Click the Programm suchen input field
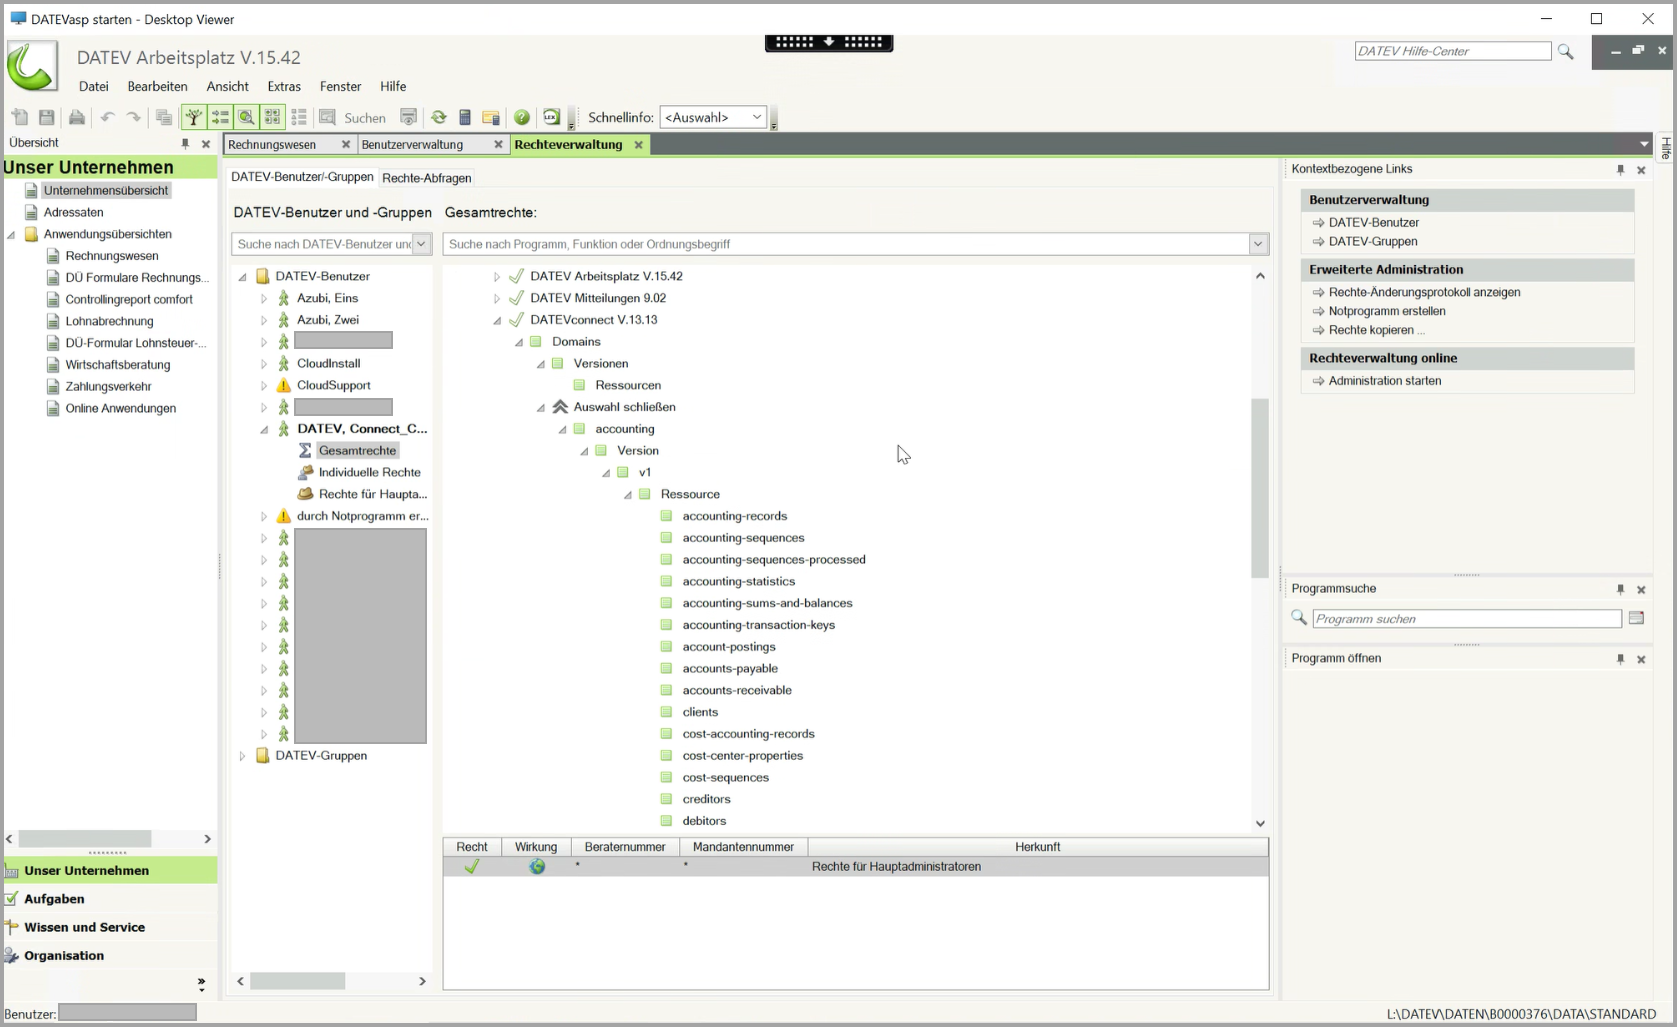Screen dimensions: 1677x1027 coord(1465,619)
